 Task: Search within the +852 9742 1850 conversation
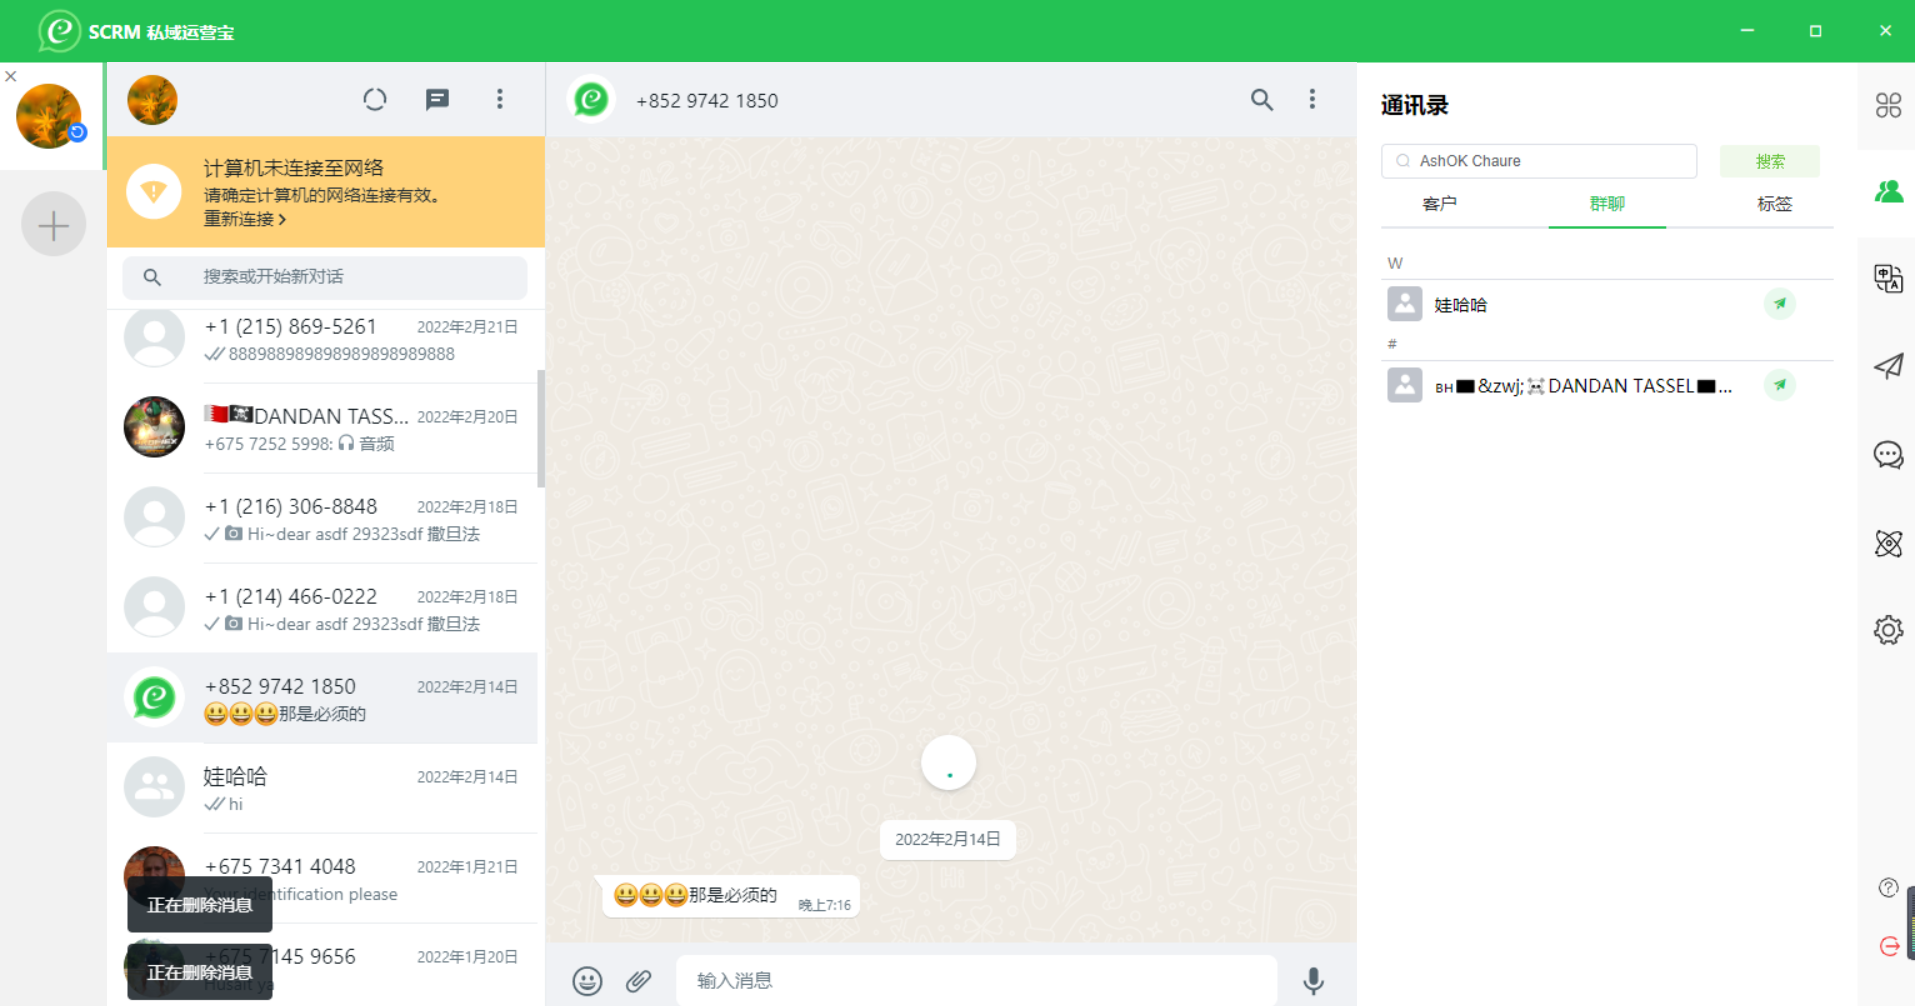point(1262,99)
